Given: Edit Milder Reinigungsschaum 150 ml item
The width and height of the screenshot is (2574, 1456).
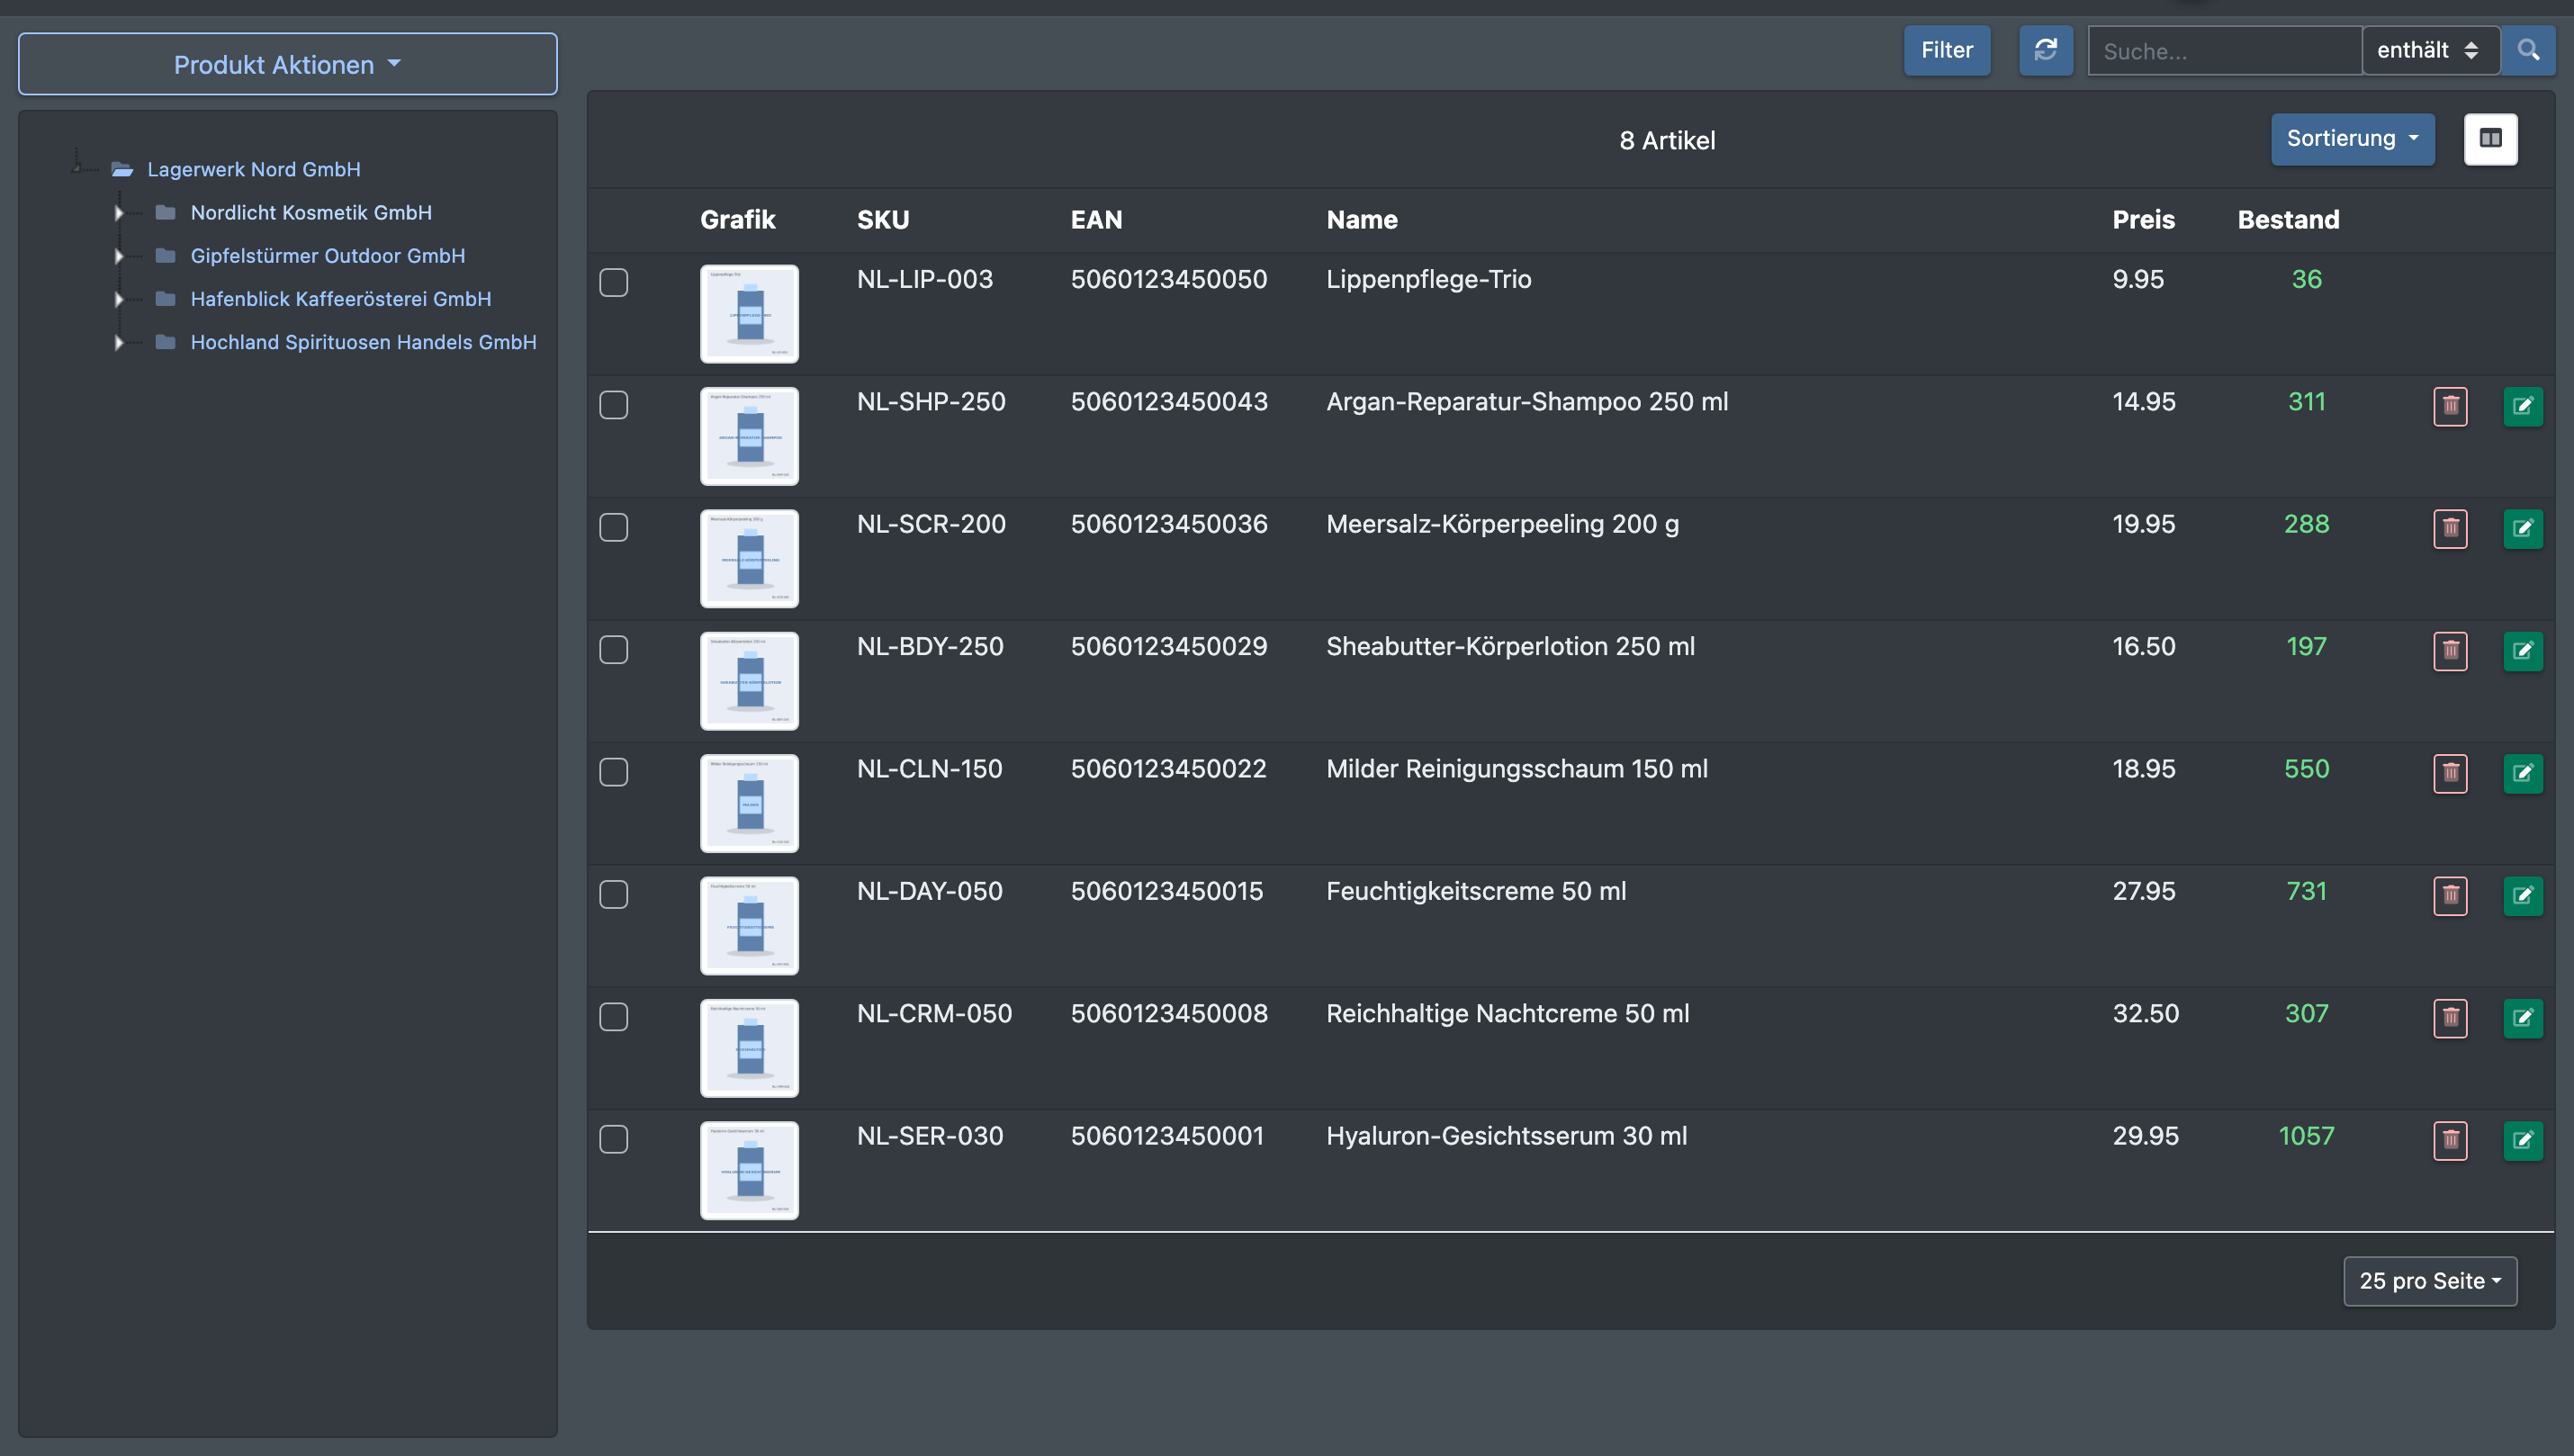Looking at the screenshot, I should (x=2523, y=773).
